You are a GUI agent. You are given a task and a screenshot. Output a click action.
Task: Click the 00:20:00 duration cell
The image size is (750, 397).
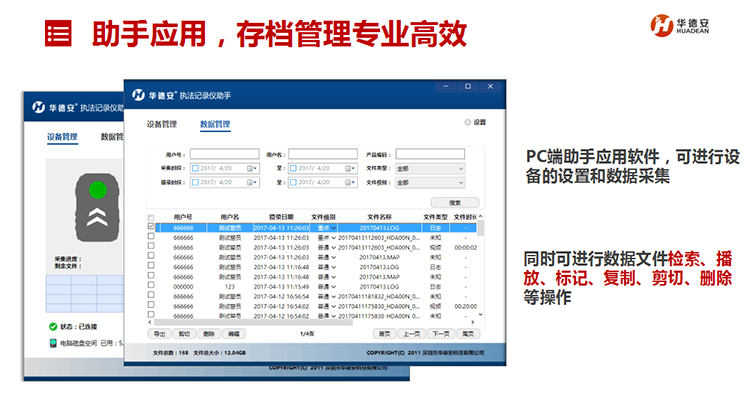465,306
